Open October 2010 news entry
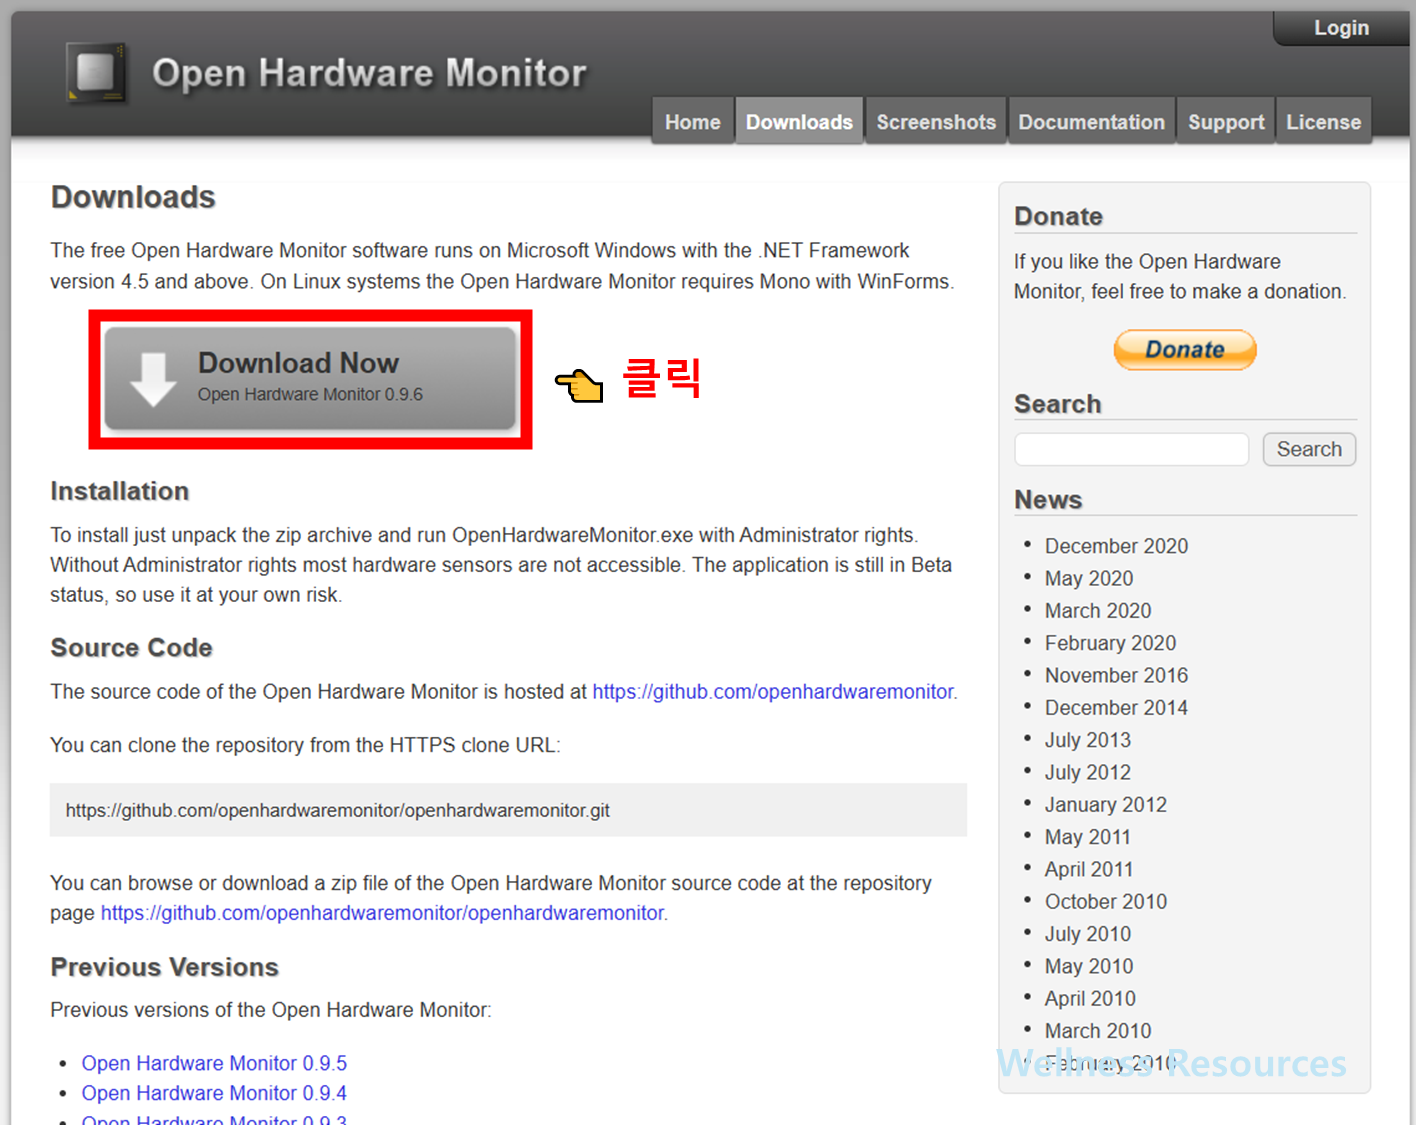This screenshot has height=1125, width=1416. point(1106,901)
